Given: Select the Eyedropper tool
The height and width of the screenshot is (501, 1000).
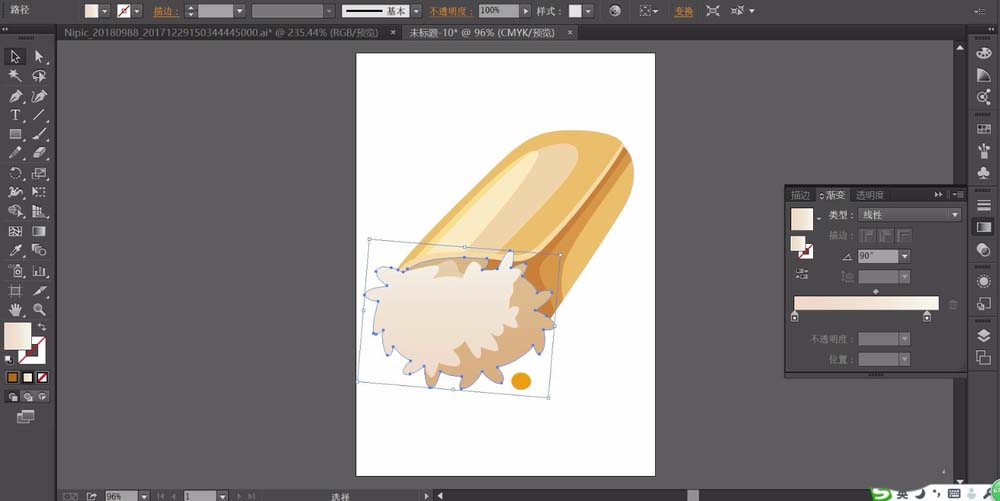Looking at the screenshot, I should [15, 250].
